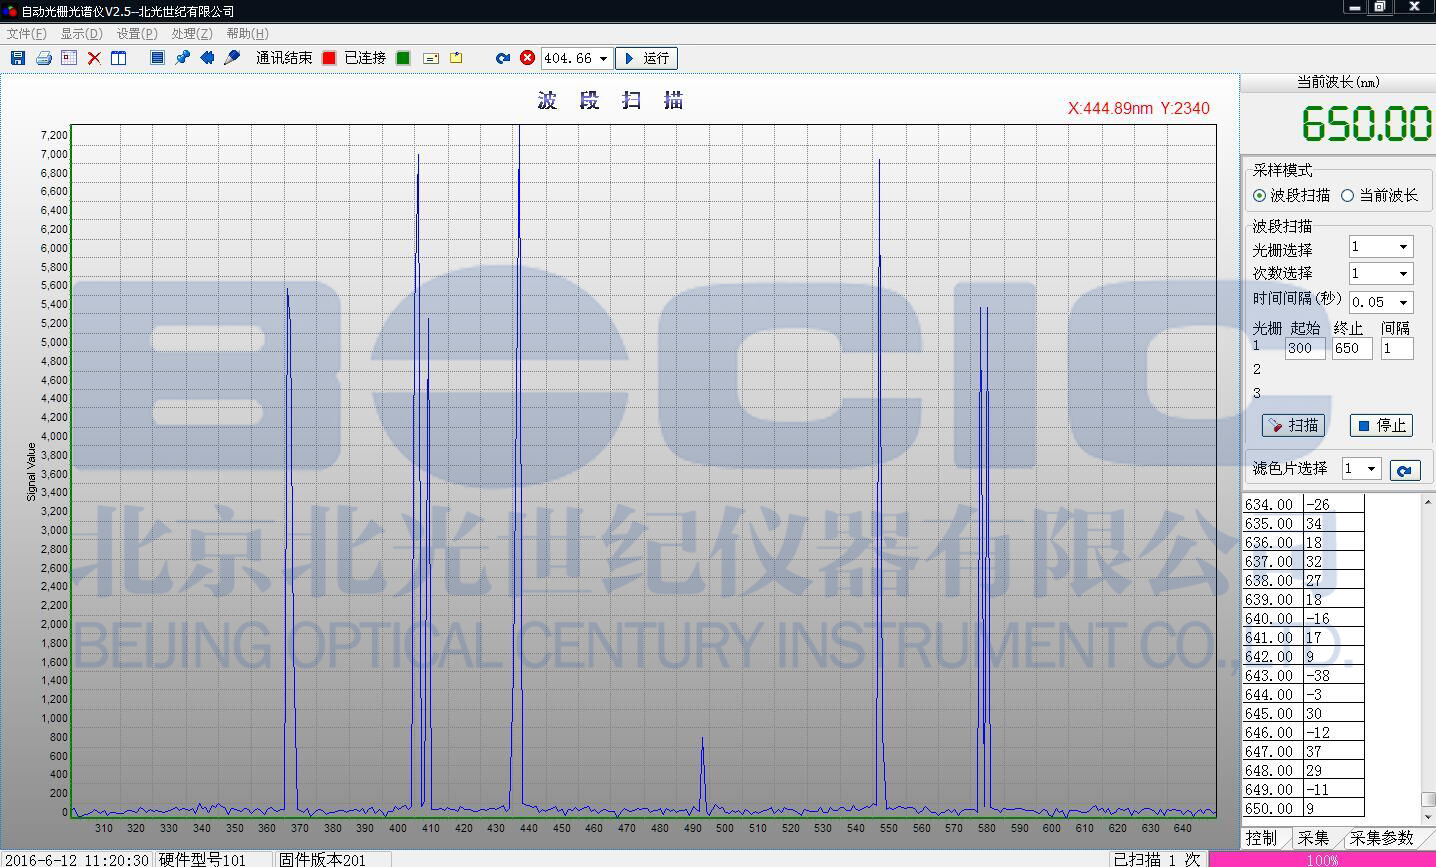Click the blue pushpin toolbar icon
This screenshot has height=867, width=1436.
(x=182, y=58)
